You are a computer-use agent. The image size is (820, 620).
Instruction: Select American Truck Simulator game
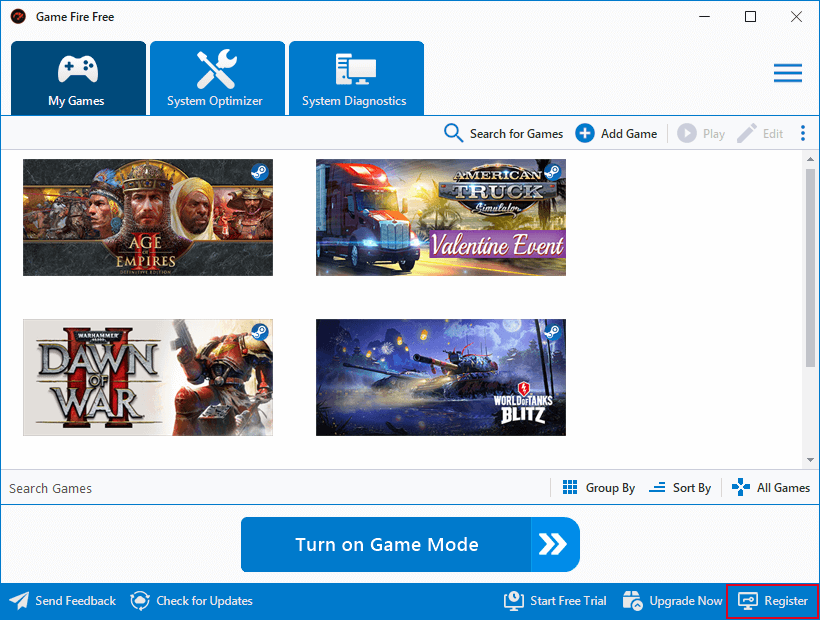(441, 217)
